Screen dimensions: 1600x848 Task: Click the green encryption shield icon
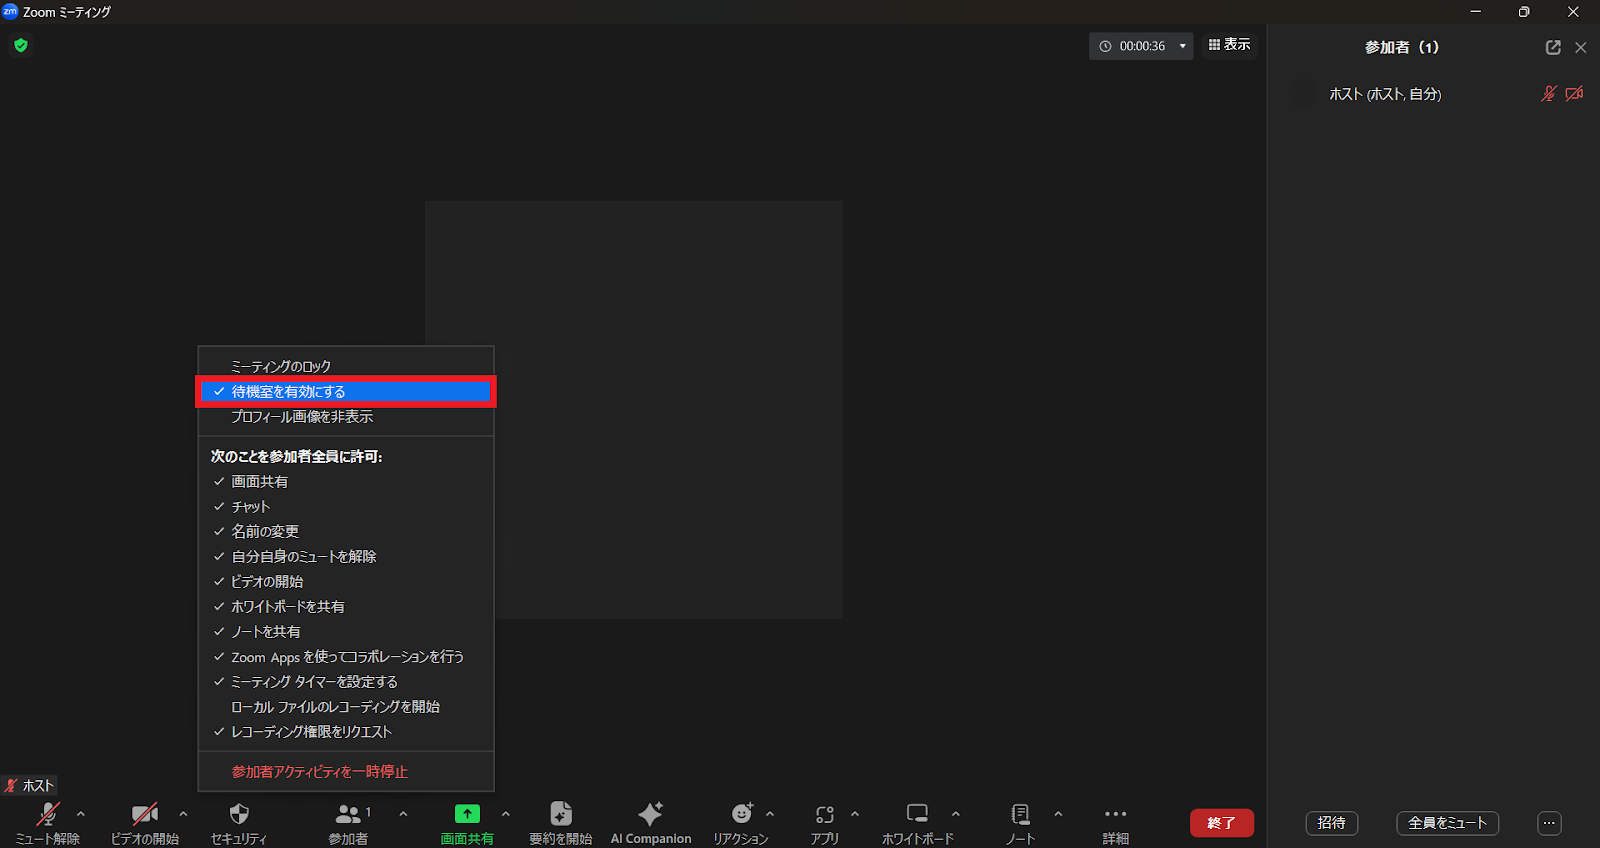(21, 45)
